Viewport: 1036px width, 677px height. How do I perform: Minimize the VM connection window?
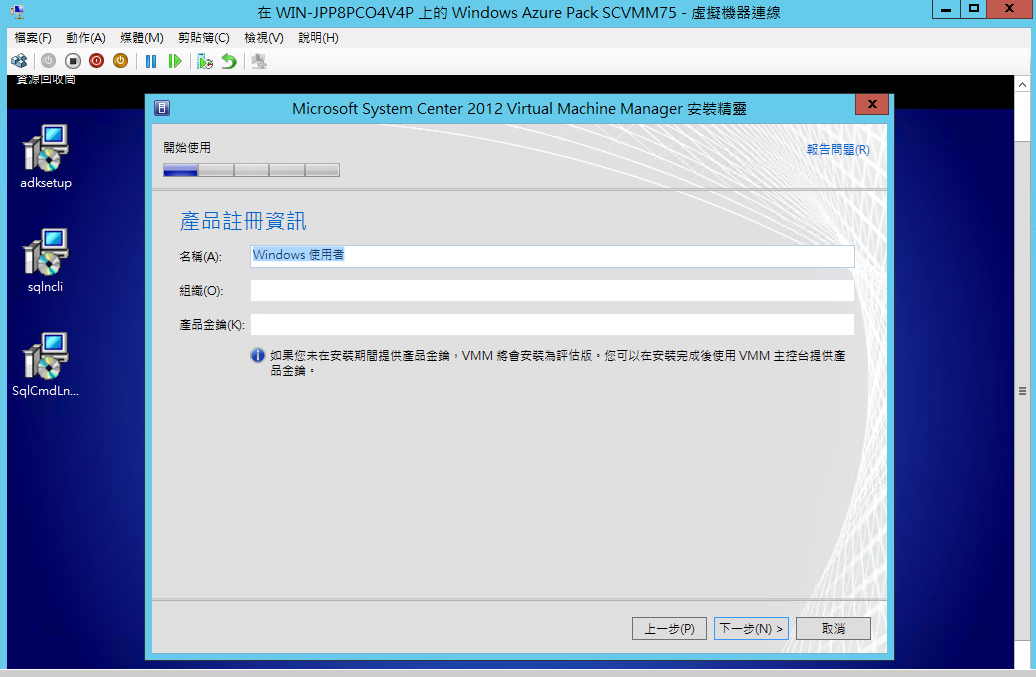[x=947, y=9]
